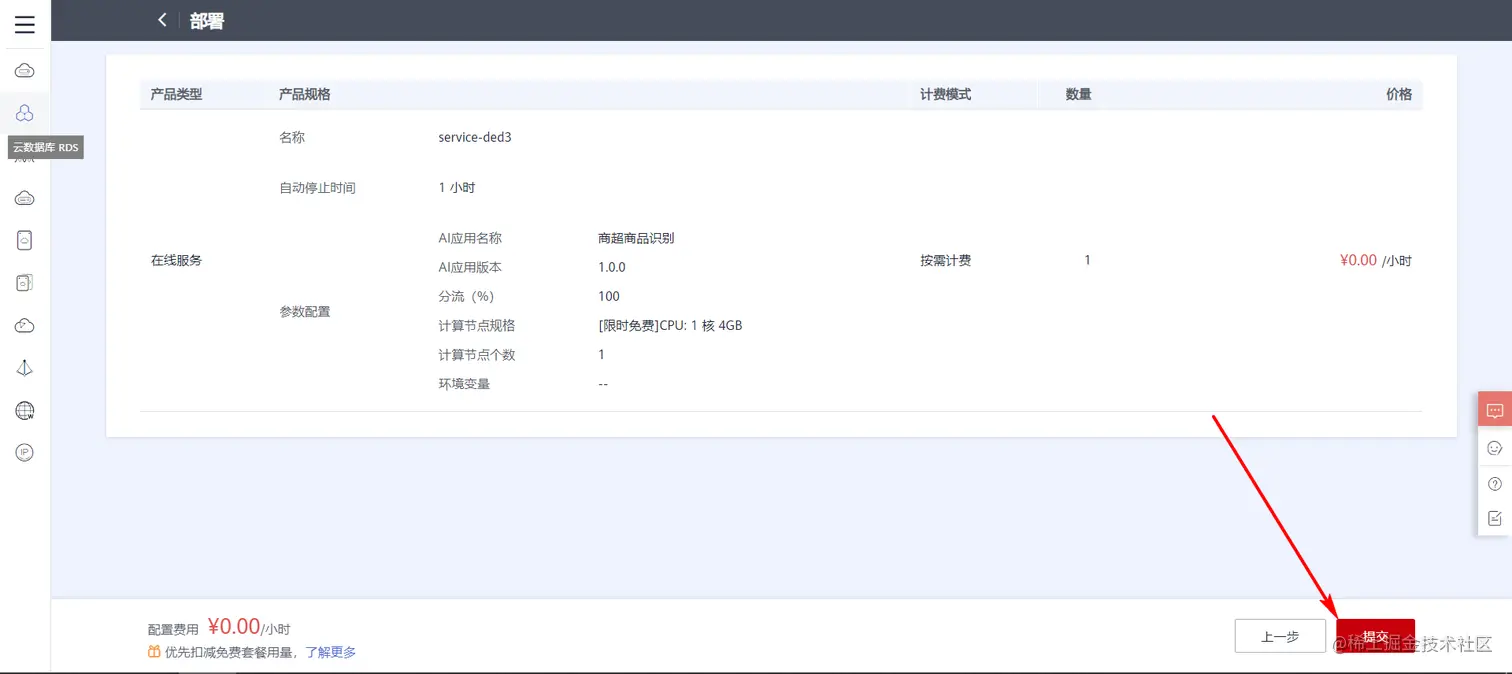Click the pencil edit icon on the right edge
This screenshot has width=1512, height=674.
(1495, 518)
